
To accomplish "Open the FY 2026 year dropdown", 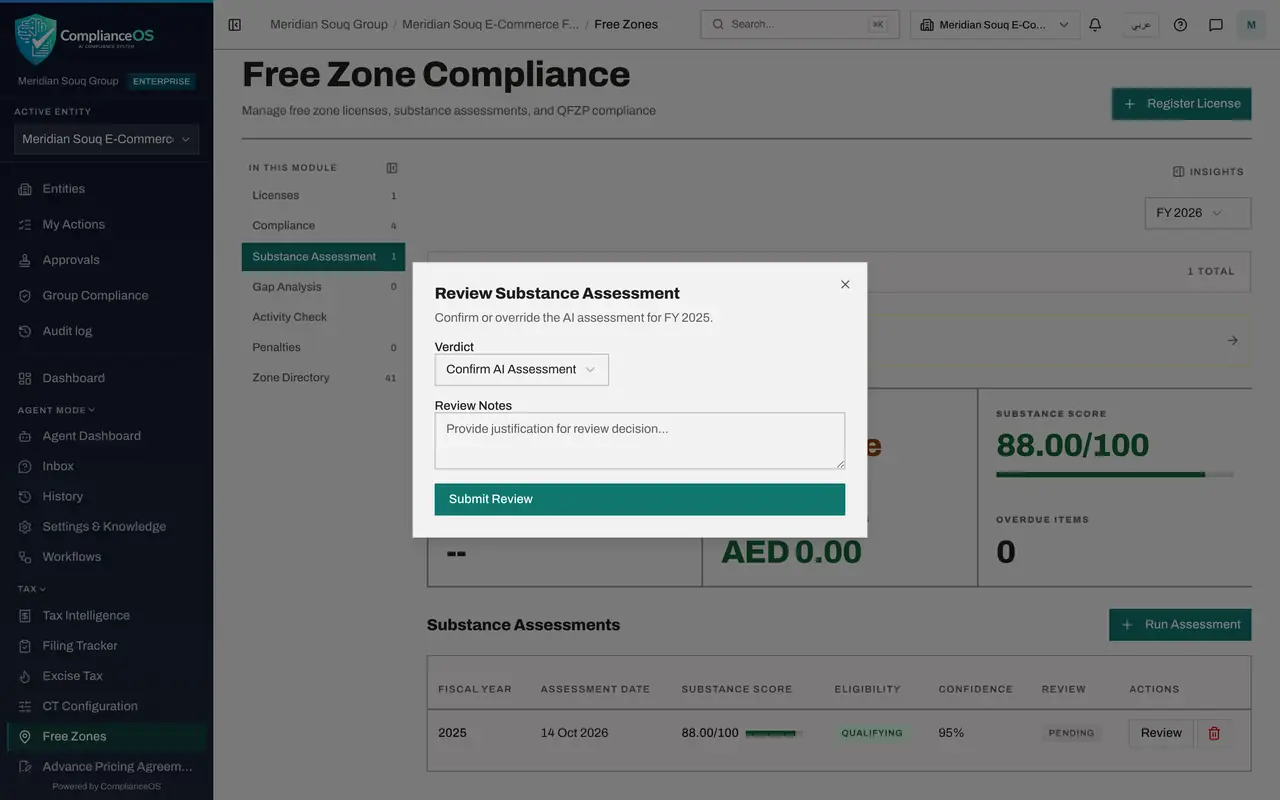I will click(x=1198, y=213).
